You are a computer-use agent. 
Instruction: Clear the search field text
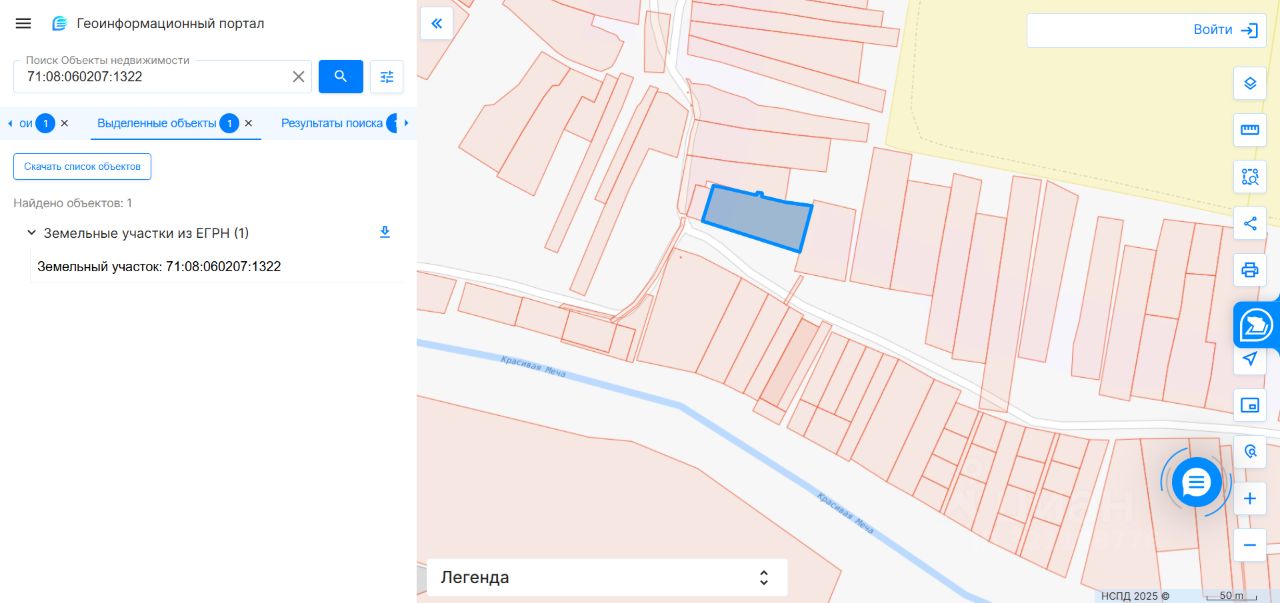(298, 76)
